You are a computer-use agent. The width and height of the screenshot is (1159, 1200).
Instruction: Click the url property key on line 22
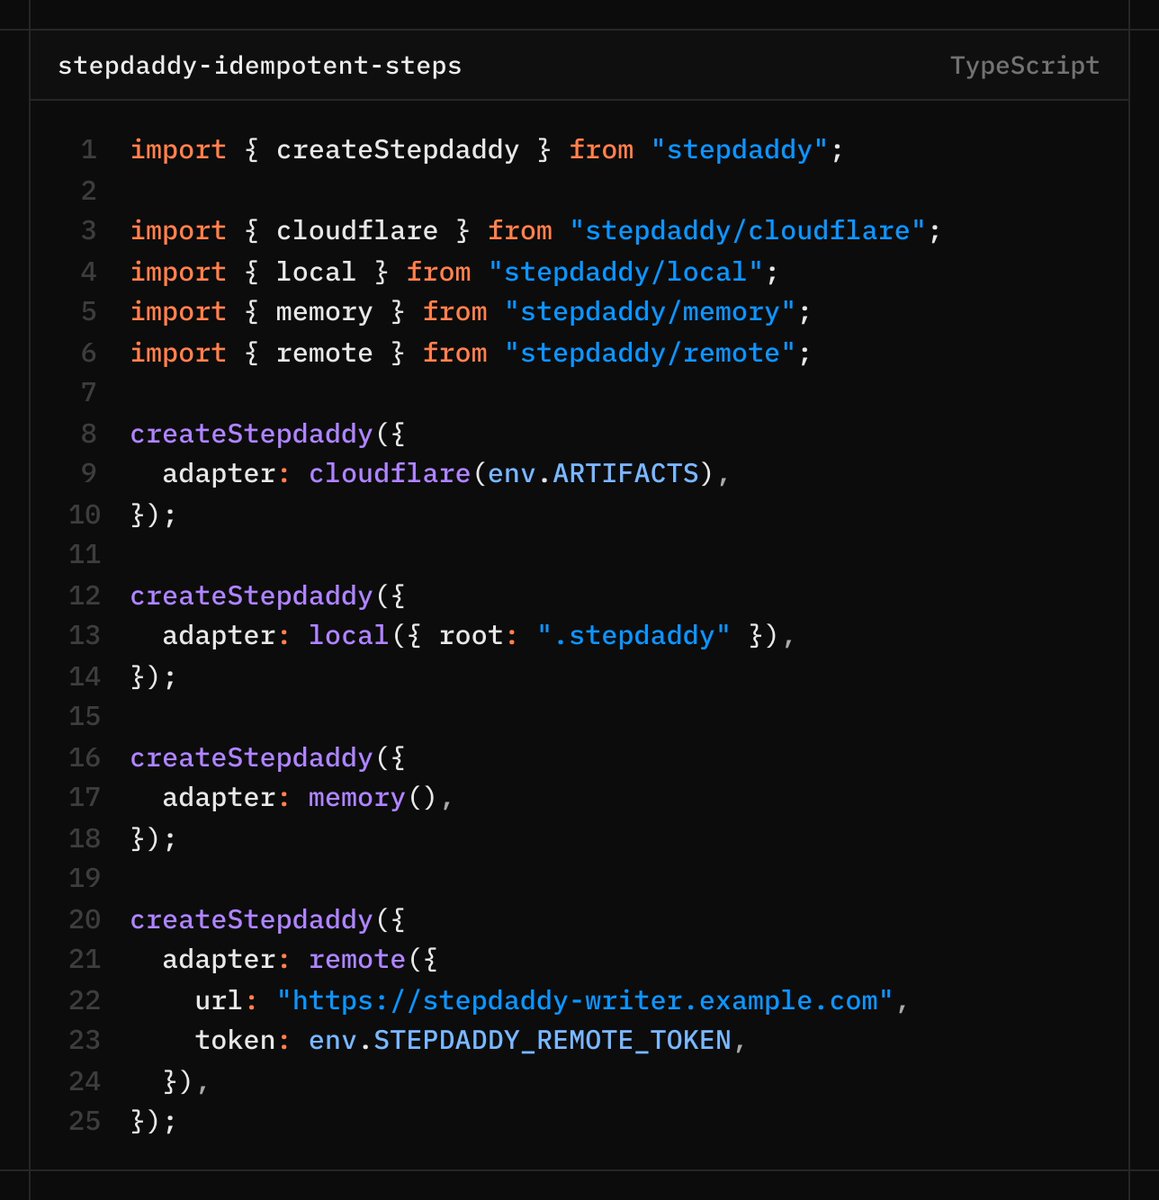click(x=219, y=1001)
